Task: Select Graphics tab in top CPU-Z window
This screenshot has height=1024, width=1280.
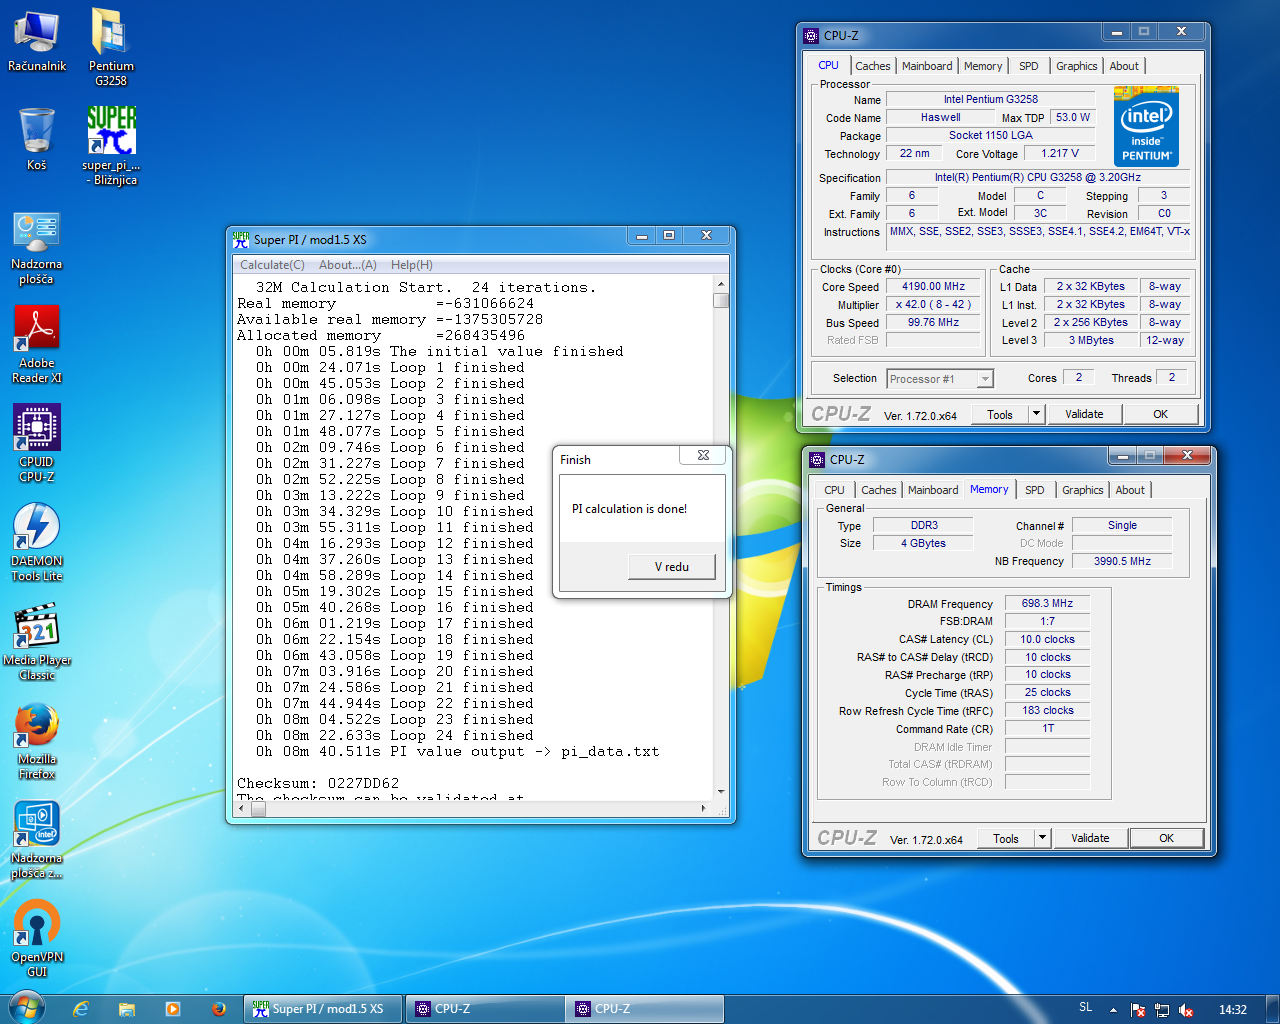Action: pos(1077,66)
